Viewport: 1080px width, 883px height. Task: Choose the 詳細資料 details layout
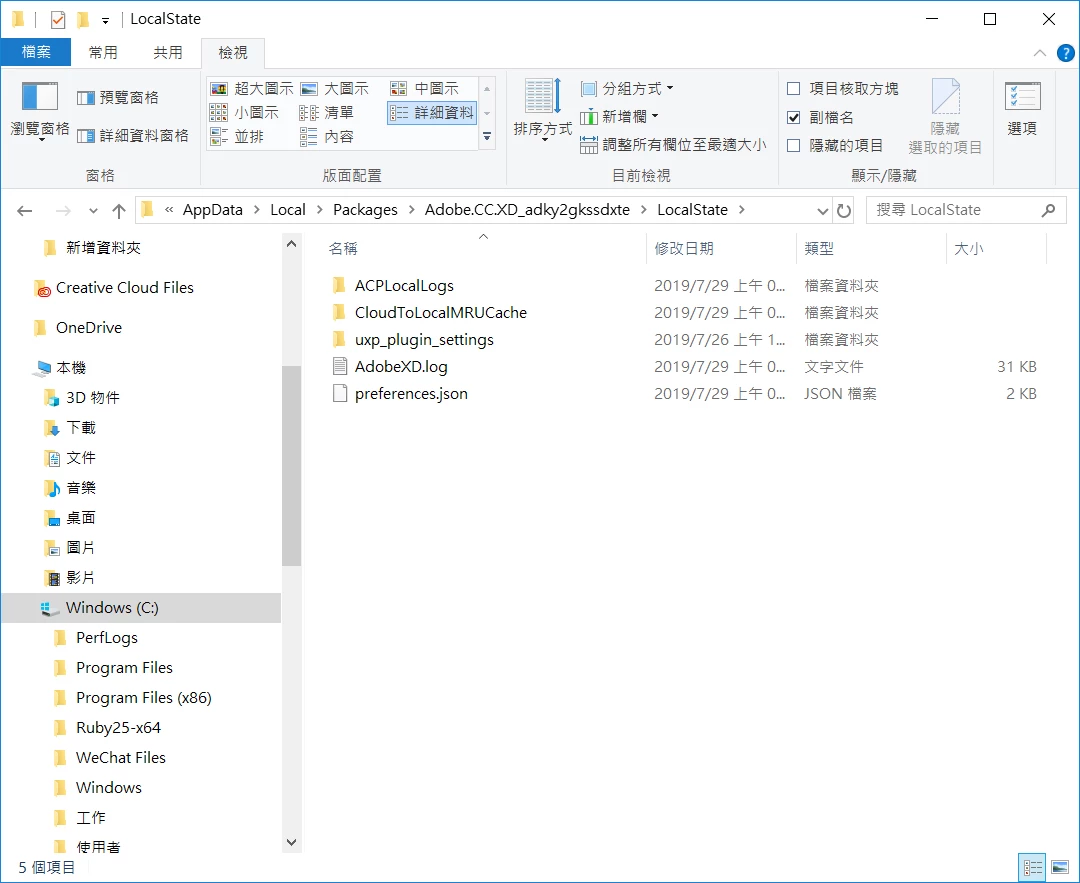(x=432, y=112)
